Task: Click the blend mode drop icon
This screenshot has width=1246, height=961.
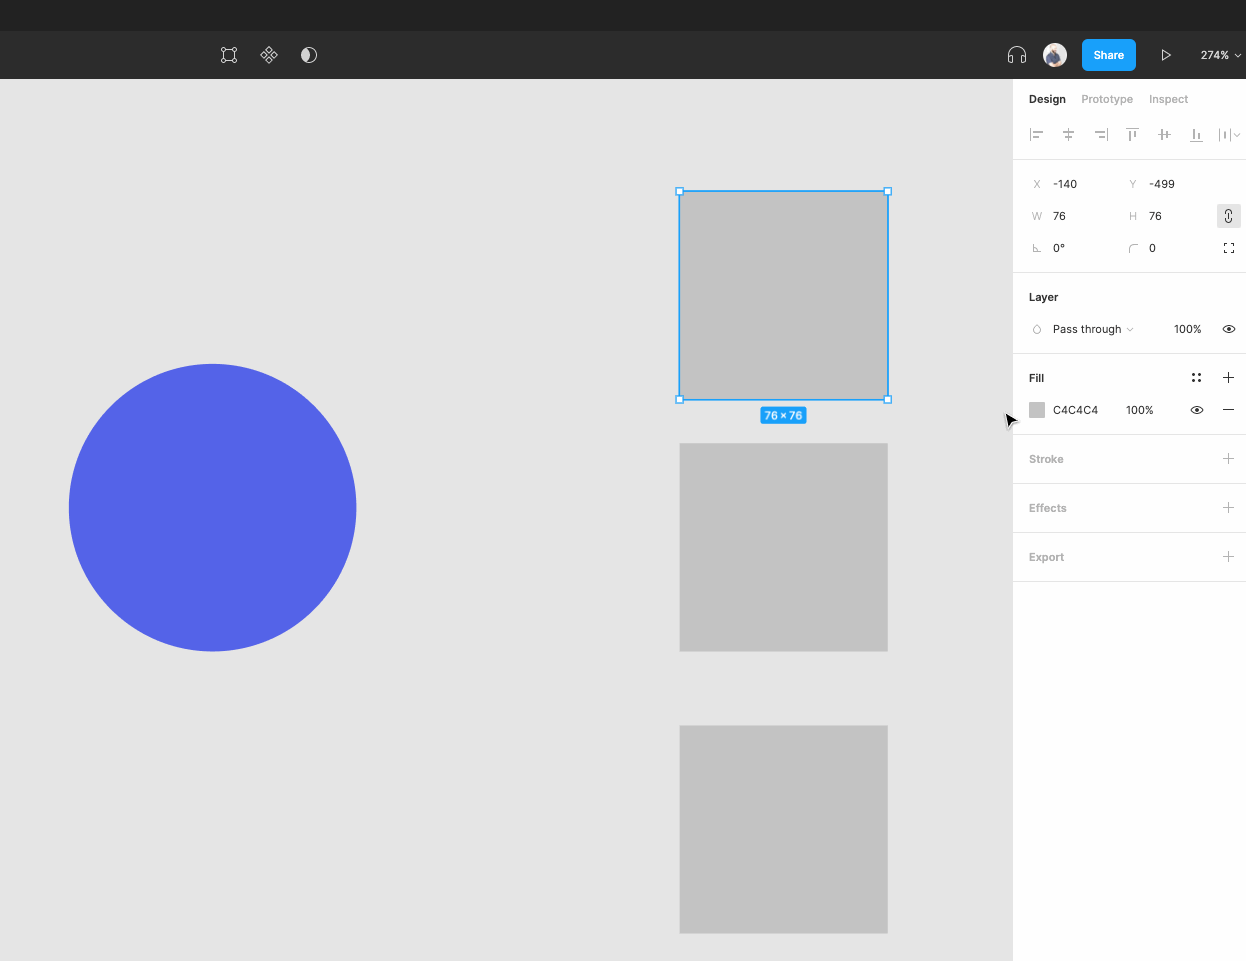Action: coord(1037,329)
